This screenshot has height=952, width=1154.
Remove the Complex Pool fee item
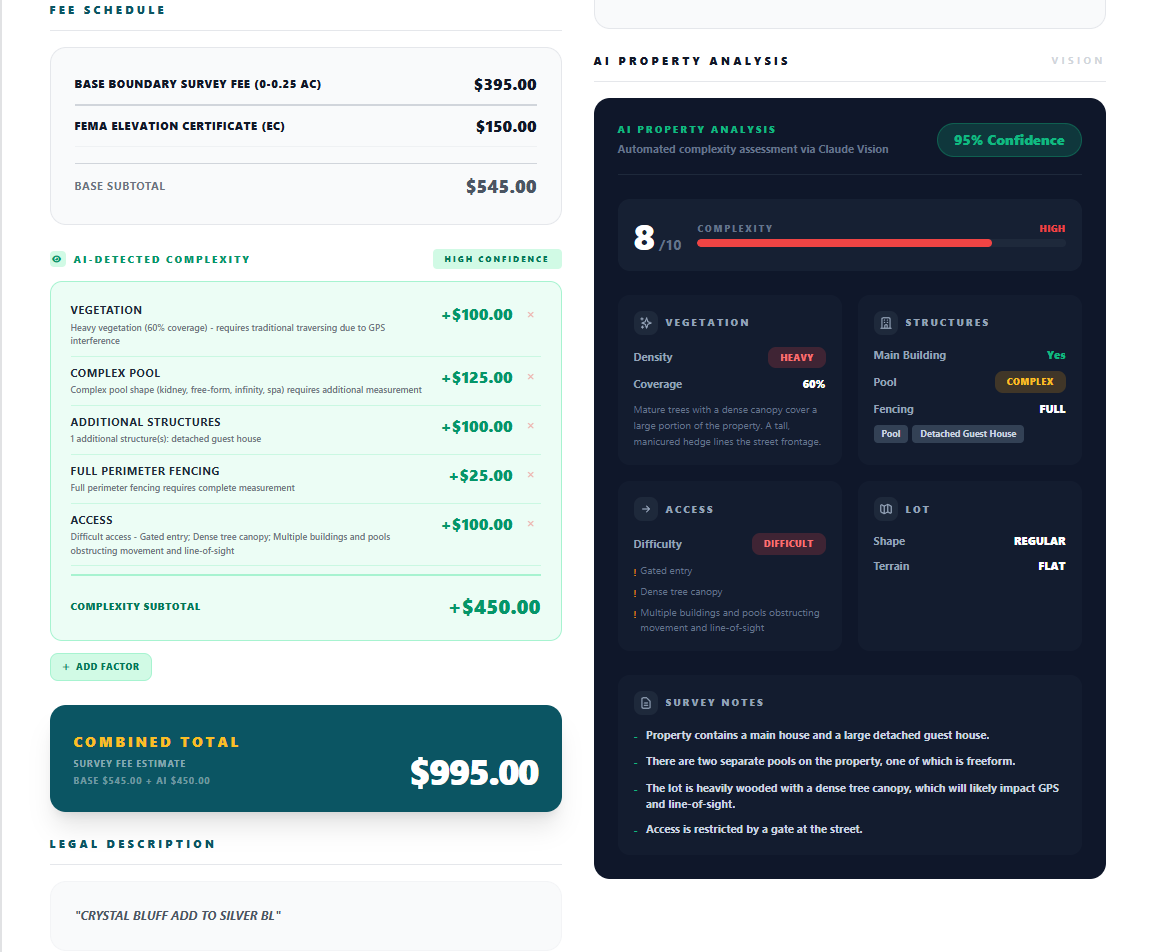coord(530,378)
